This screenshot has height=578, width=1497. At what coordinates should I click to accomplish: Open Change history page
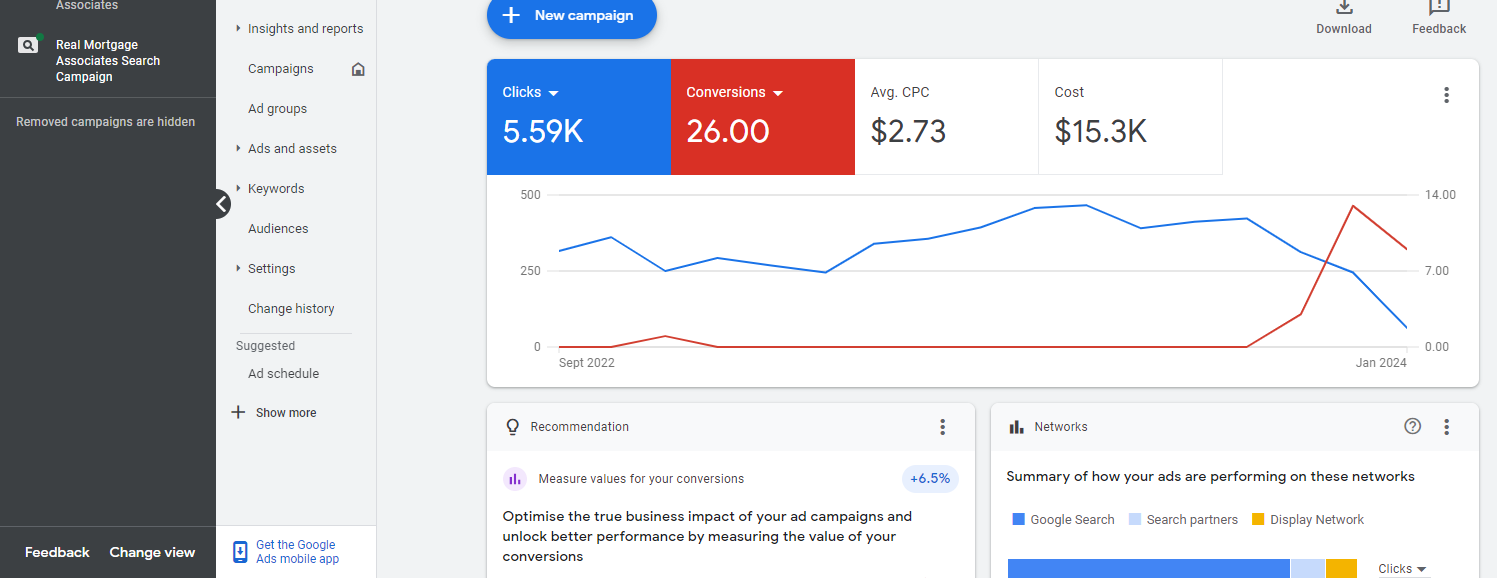coord(291,309)
